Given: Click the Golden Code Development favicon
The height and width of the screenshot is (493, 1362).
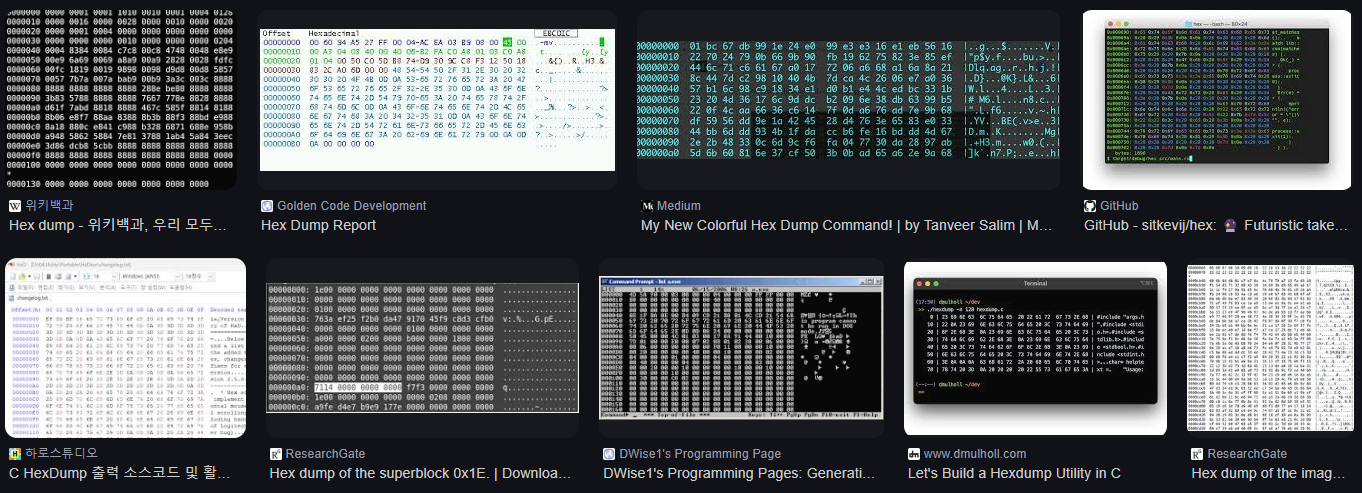Looking at the screenshot, I should tap(267, 206).
